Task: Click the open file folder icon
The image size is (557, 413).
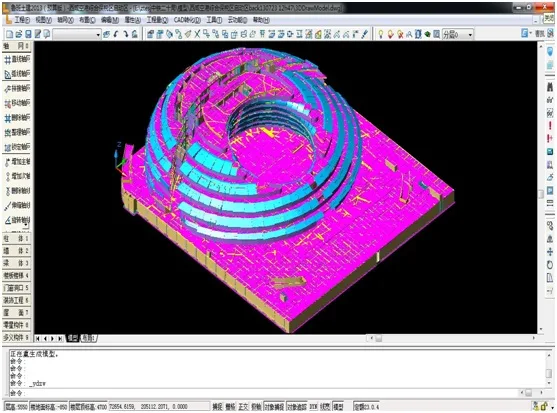Action: (19, 34)
